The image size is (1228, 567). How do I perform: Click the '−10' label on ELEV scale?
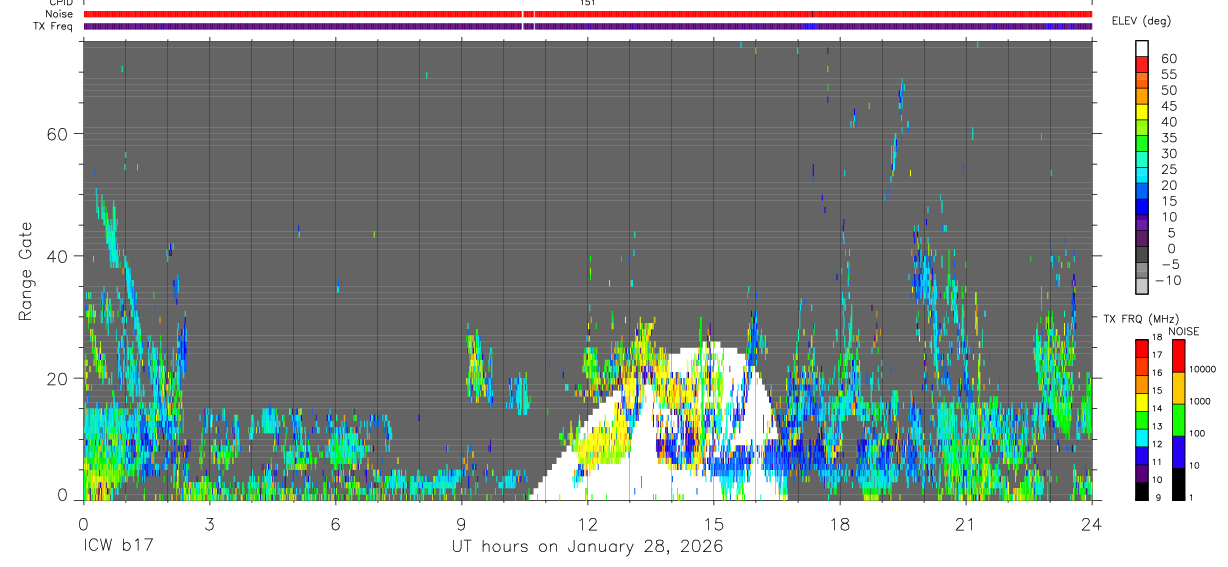[x=1166, y=281]
